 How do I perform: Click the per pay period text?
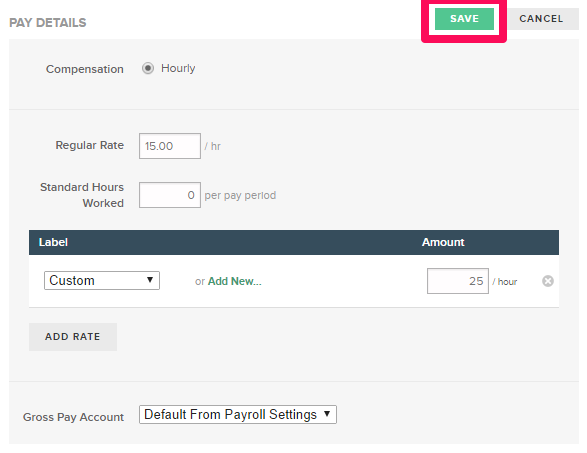(x=240, y=195)
